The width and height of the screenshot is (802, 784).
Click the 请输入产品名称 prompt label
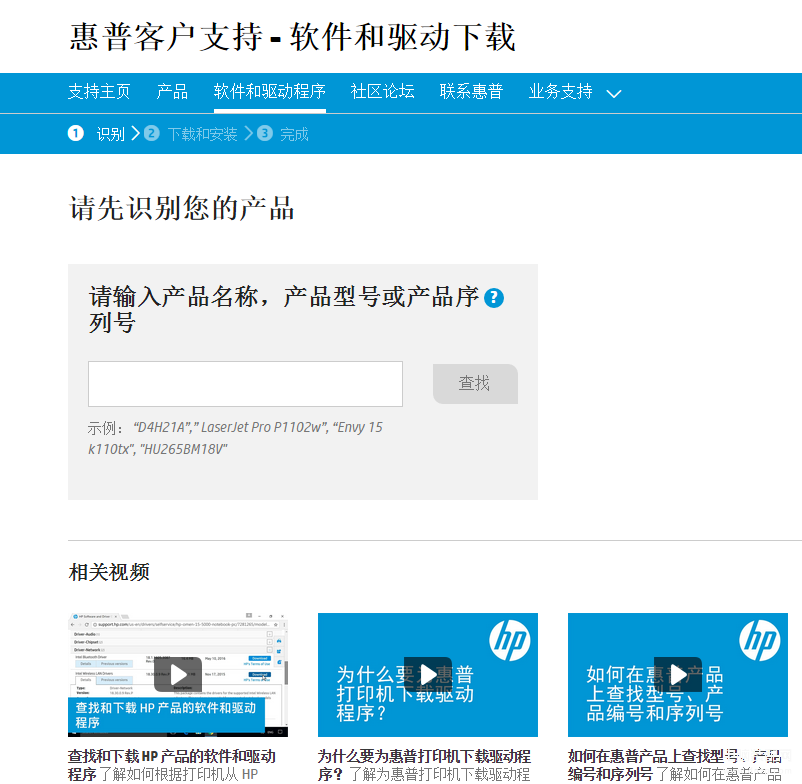[284, 309]
